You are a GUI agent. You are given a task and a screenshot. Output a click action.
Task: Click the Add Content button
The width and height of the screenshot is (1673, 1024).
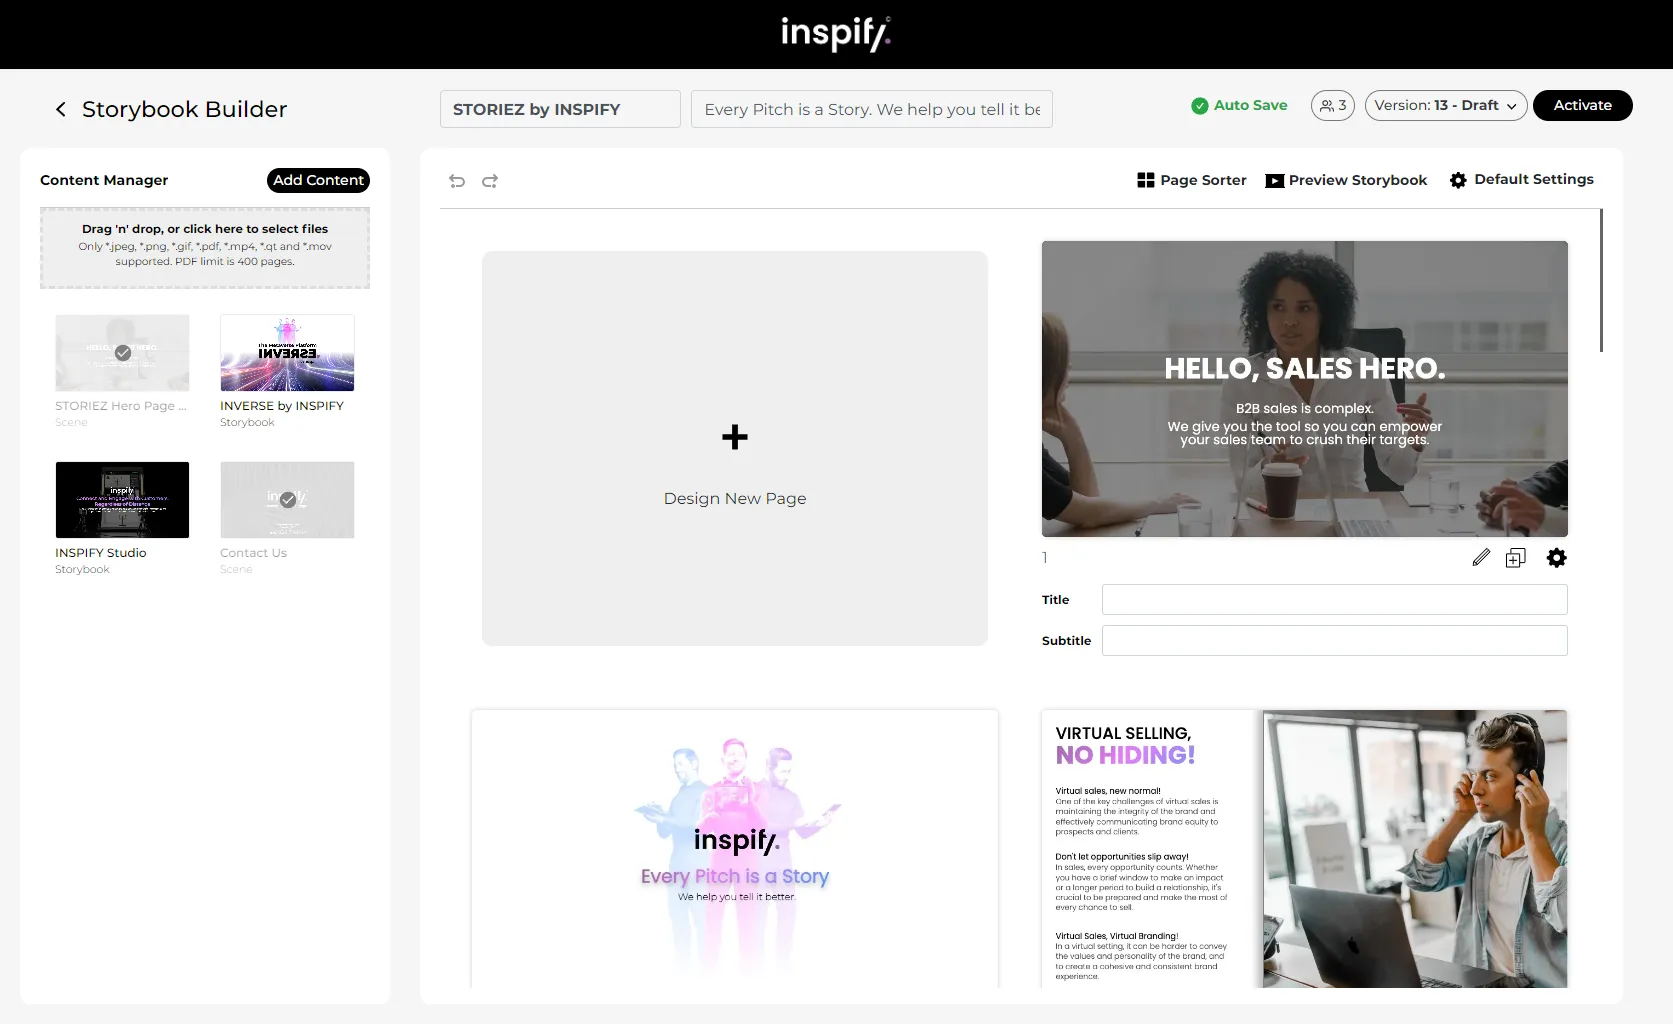(x=318, y=180)
